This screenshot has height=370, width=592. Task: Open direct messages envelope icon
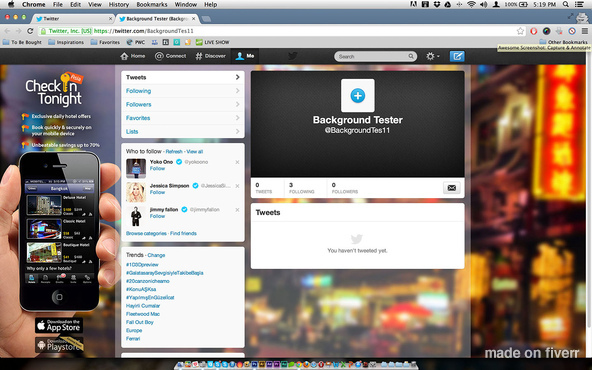click(452, 188)
